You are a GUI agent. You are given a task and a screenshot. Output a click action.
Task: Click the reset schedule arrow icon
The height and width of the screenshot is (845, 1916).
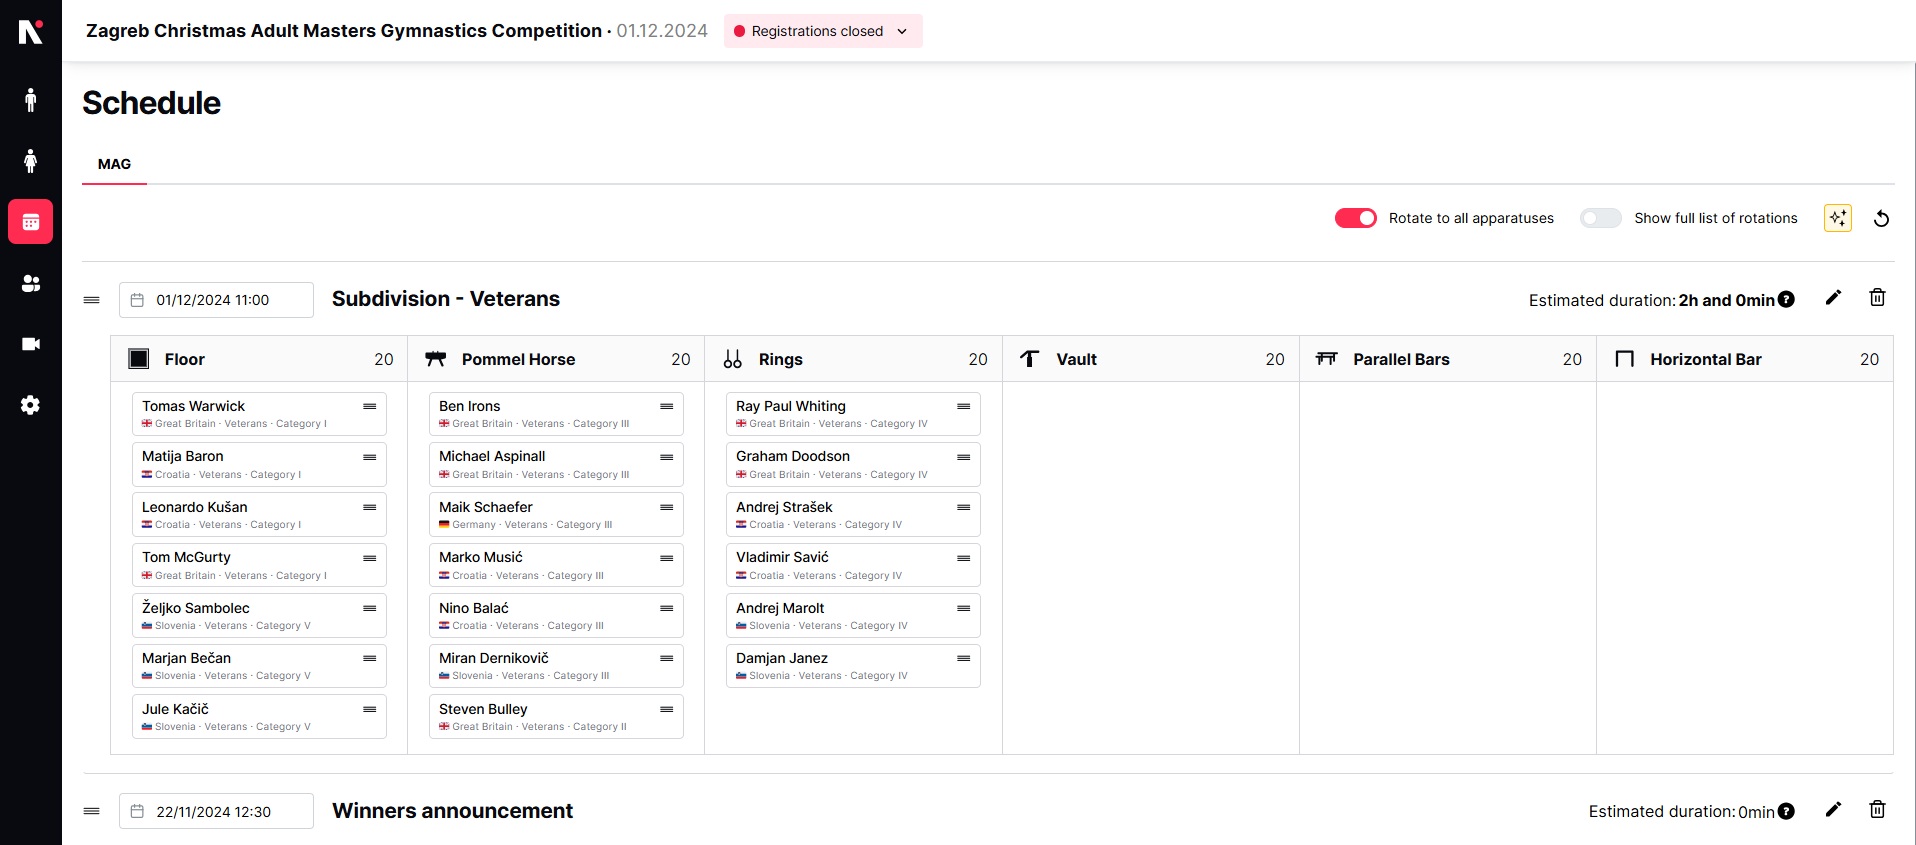pos(1881,218)
